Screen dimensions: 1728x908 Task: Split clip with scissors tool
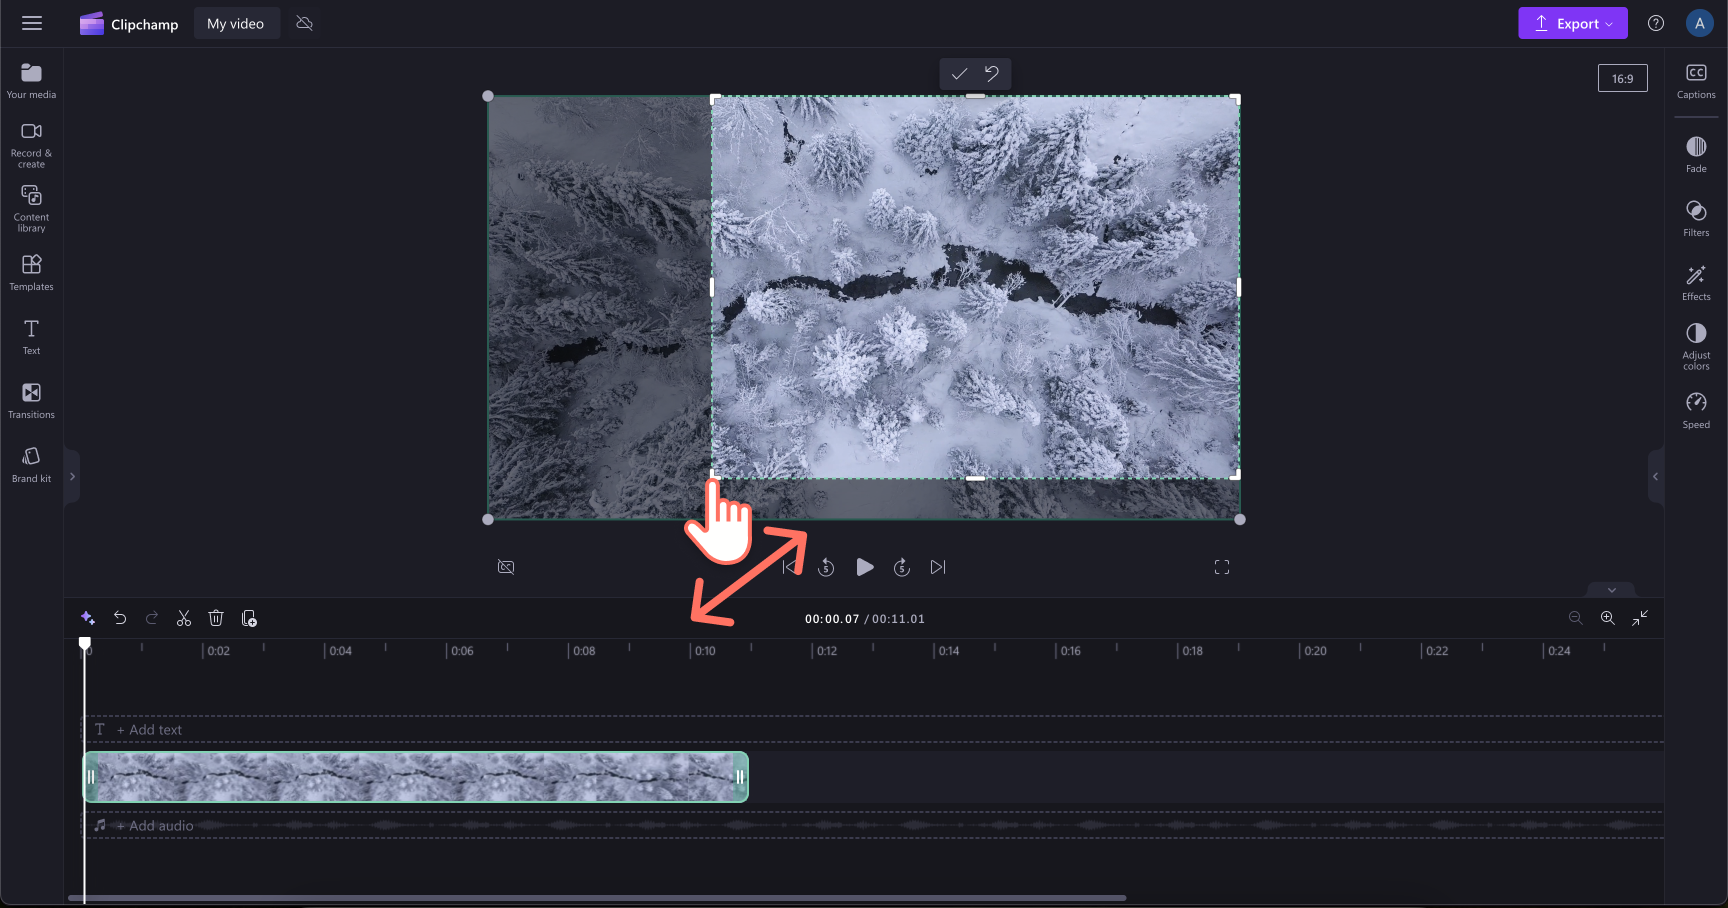pos(184,618)
